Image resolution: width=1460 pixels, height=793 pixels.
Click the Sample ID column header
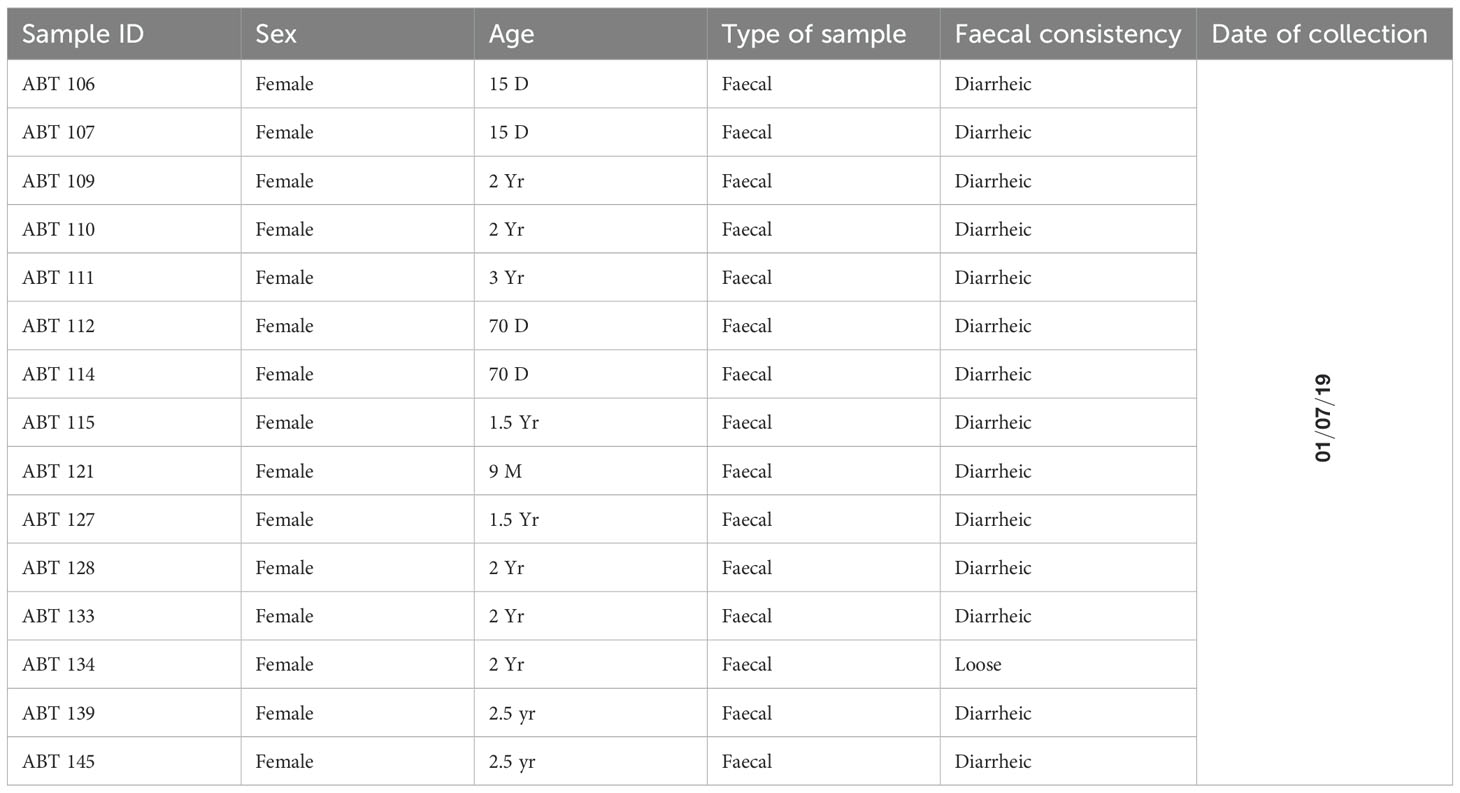click(124, 34)
